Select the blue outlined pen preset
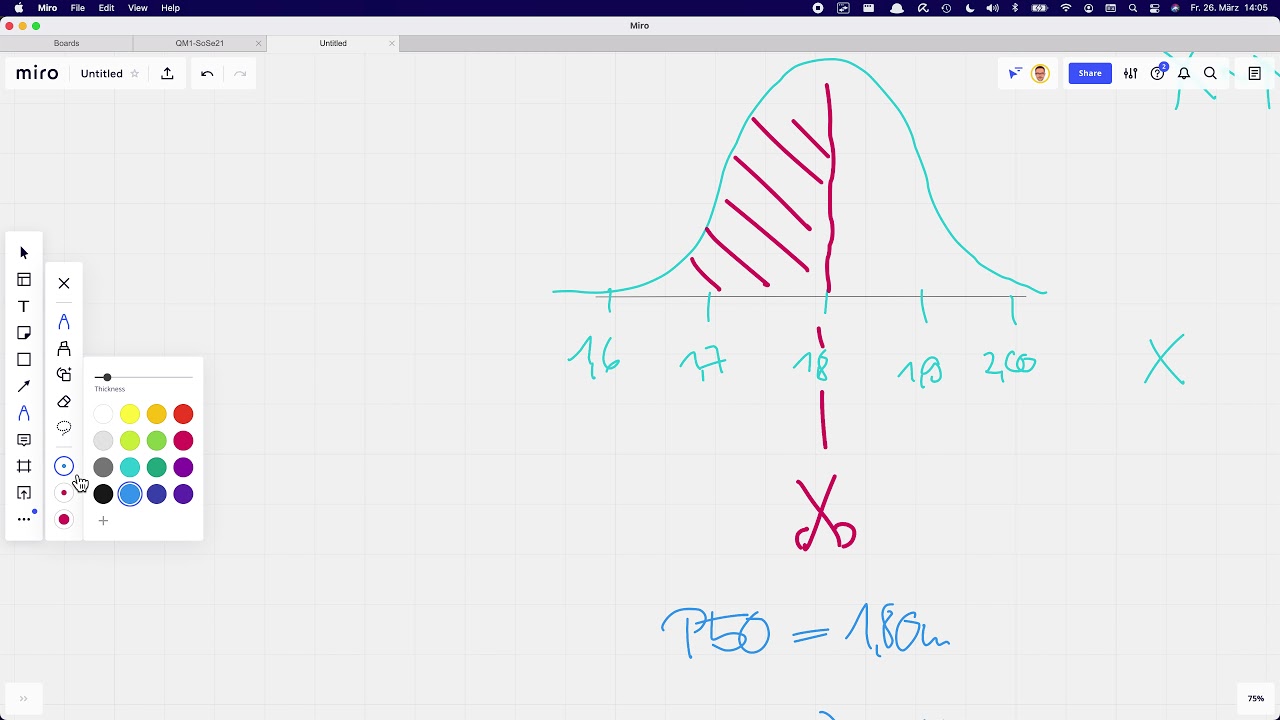The height and width of the screenshot is (720, 1280). click(64, 466)
